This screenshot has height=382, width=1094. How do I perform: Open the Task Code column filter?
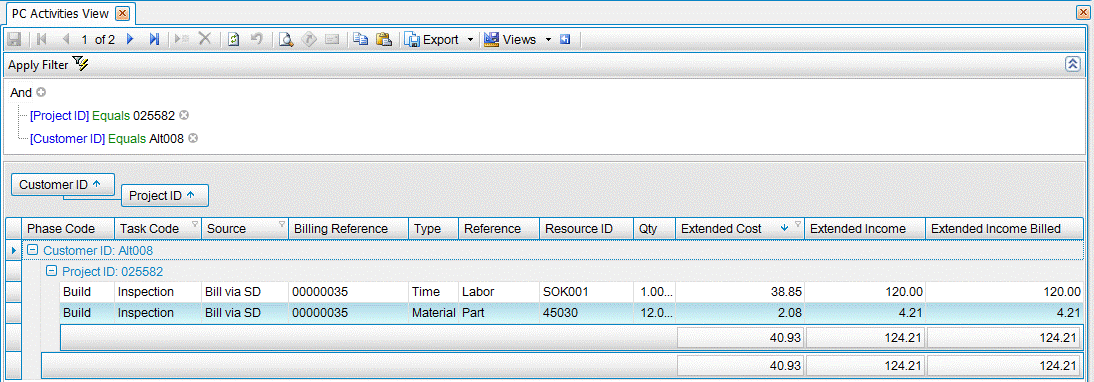(x=195, y=224)
